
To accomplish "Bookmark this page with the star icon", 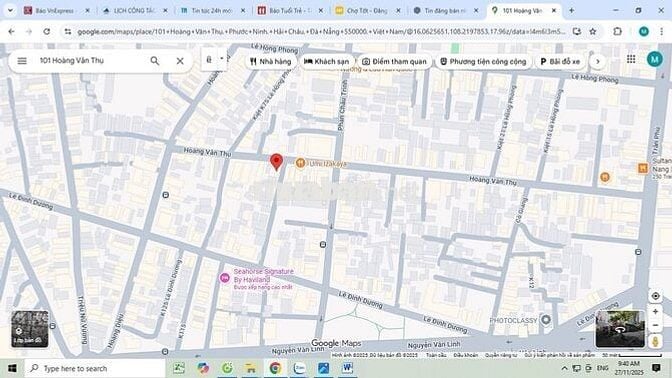I will point(593,31).
